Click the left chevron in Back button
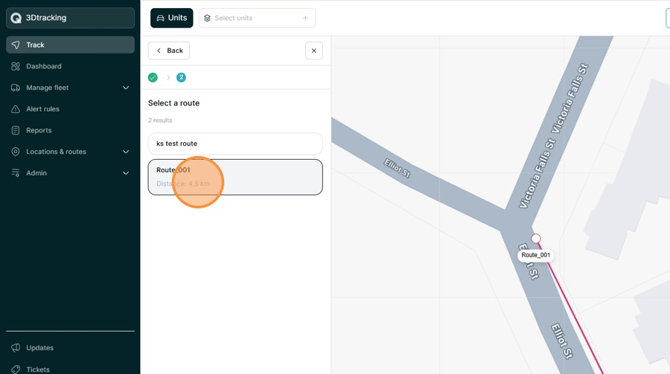Screen dimensions: 670x374 tap(159, 50)
